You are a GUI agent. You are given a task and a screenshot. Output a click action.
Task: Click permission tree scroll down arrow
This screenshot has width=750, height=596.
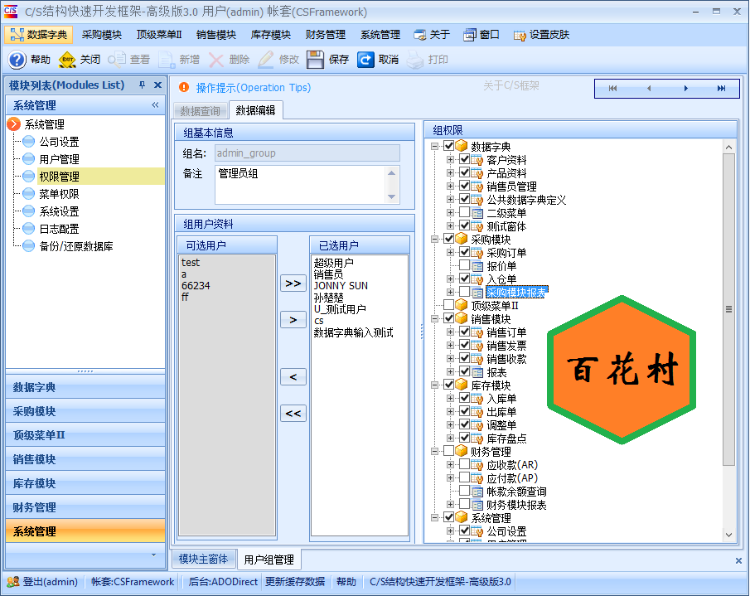(728, 535)
